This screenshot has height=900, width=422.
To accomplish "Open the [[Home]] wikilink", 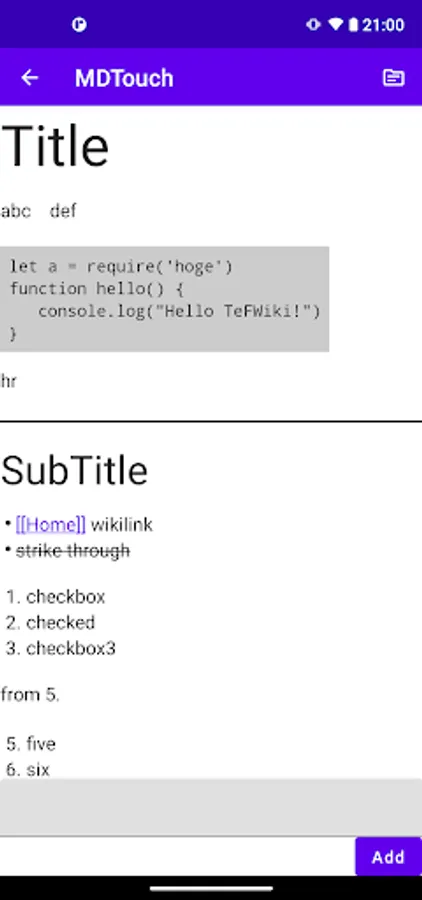I will click(x=51, y=525).
